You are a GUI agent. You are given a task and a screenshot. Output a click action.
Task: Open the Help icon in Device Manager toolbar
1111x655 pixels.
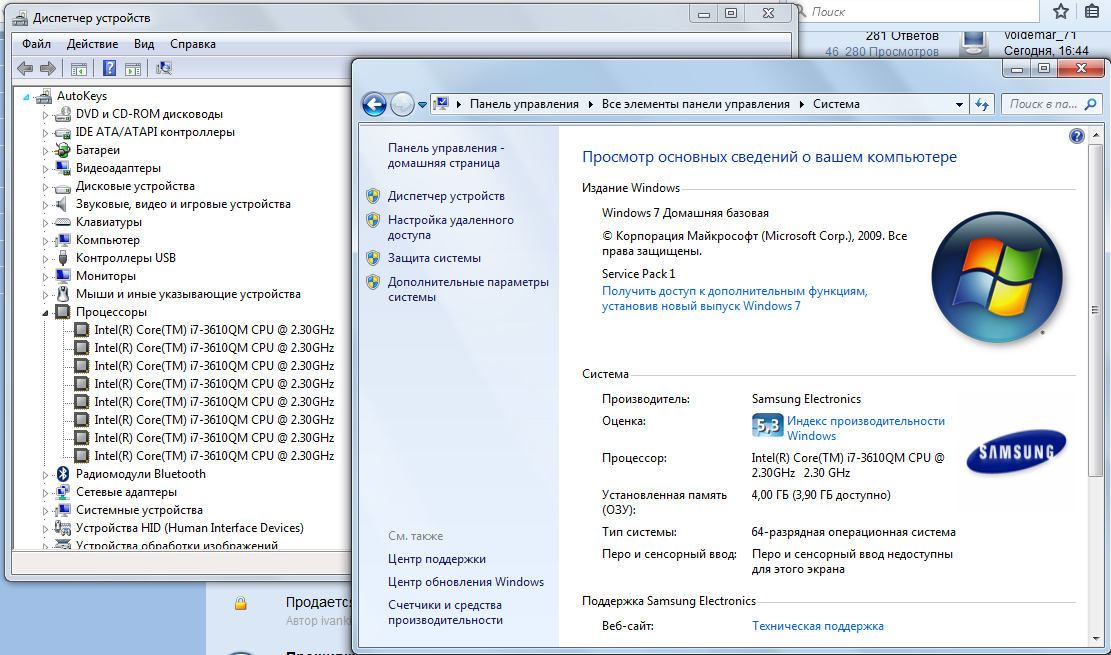(x=109, y=68)
